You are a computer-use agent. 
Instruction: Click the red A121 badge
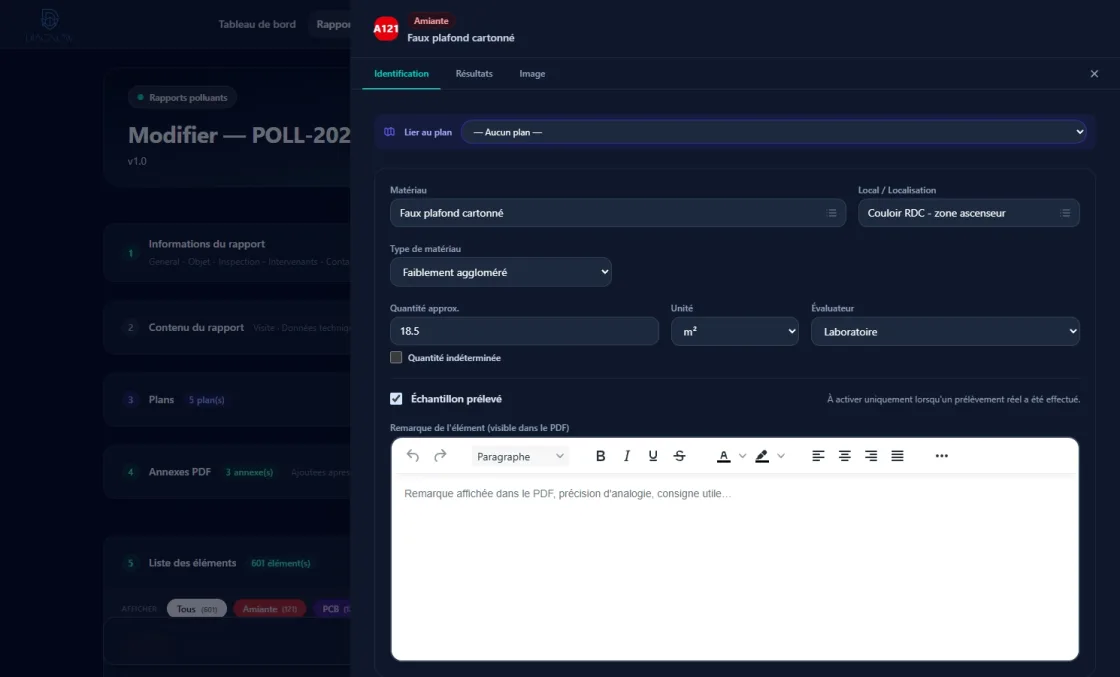click(386, 29)
